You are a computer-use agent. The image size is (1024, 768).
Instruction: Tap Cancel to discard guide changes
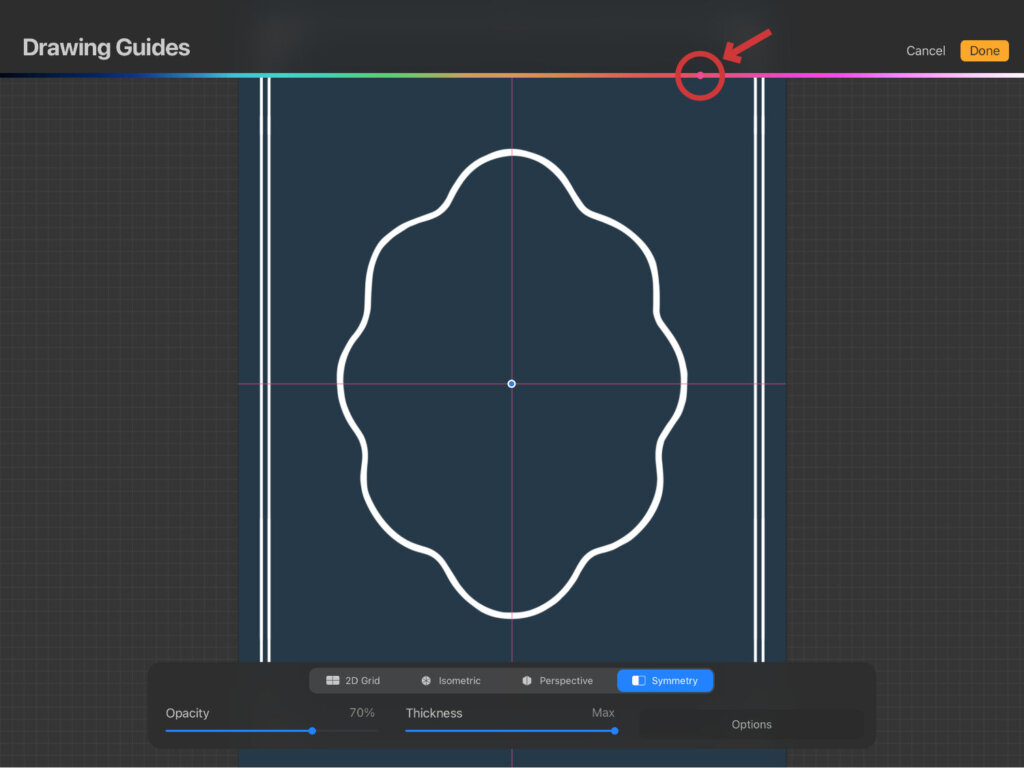point(925,51)
